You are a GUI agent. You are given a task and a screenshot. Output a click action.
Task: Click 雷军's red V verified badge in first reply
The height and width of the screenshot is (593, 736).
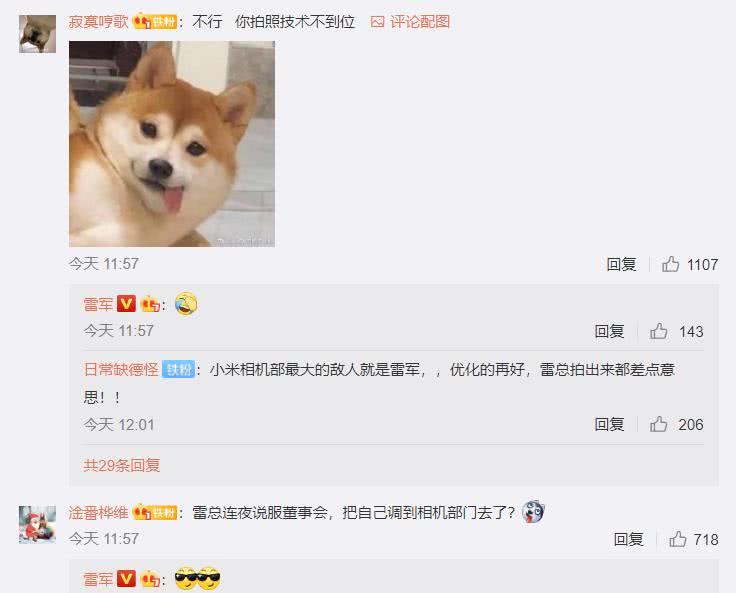tap(126, 304)
